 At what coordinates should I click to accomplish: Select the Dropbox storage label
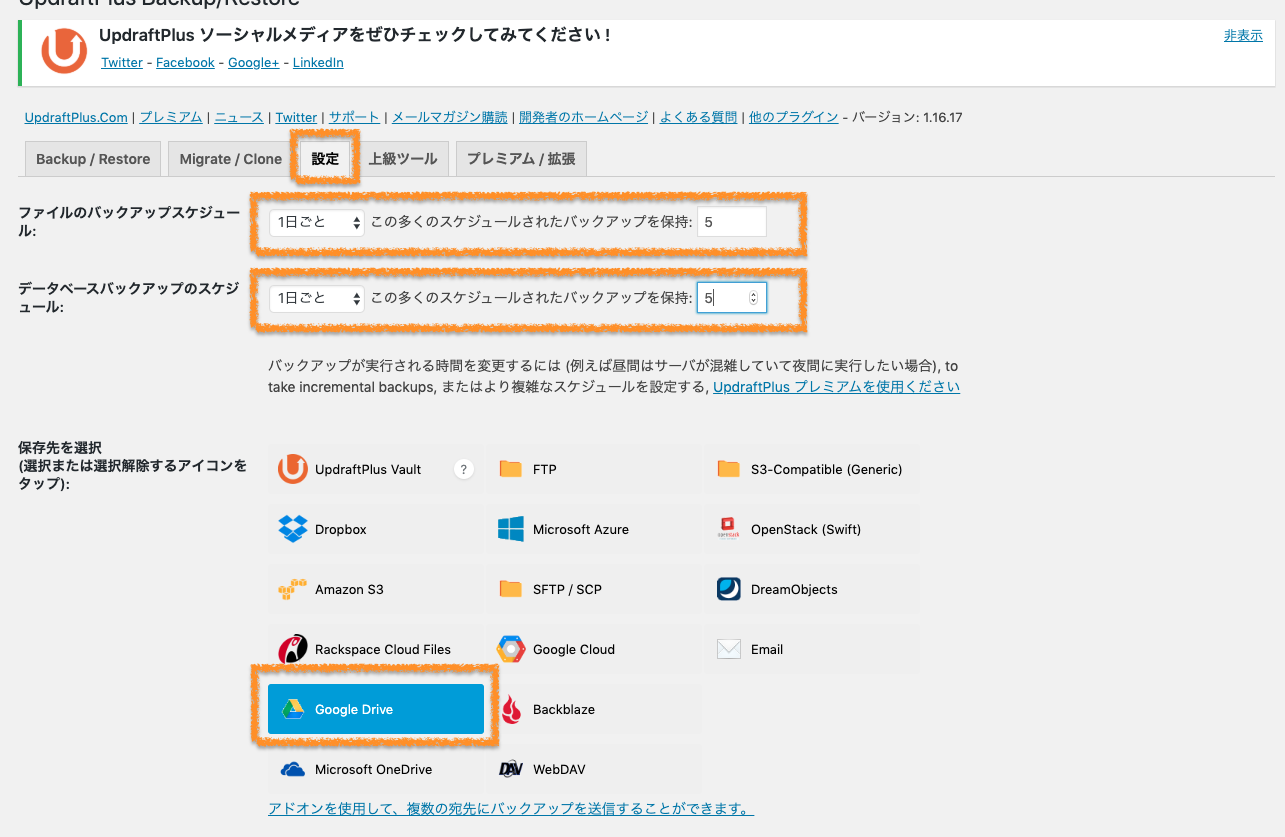coord(341,529)
